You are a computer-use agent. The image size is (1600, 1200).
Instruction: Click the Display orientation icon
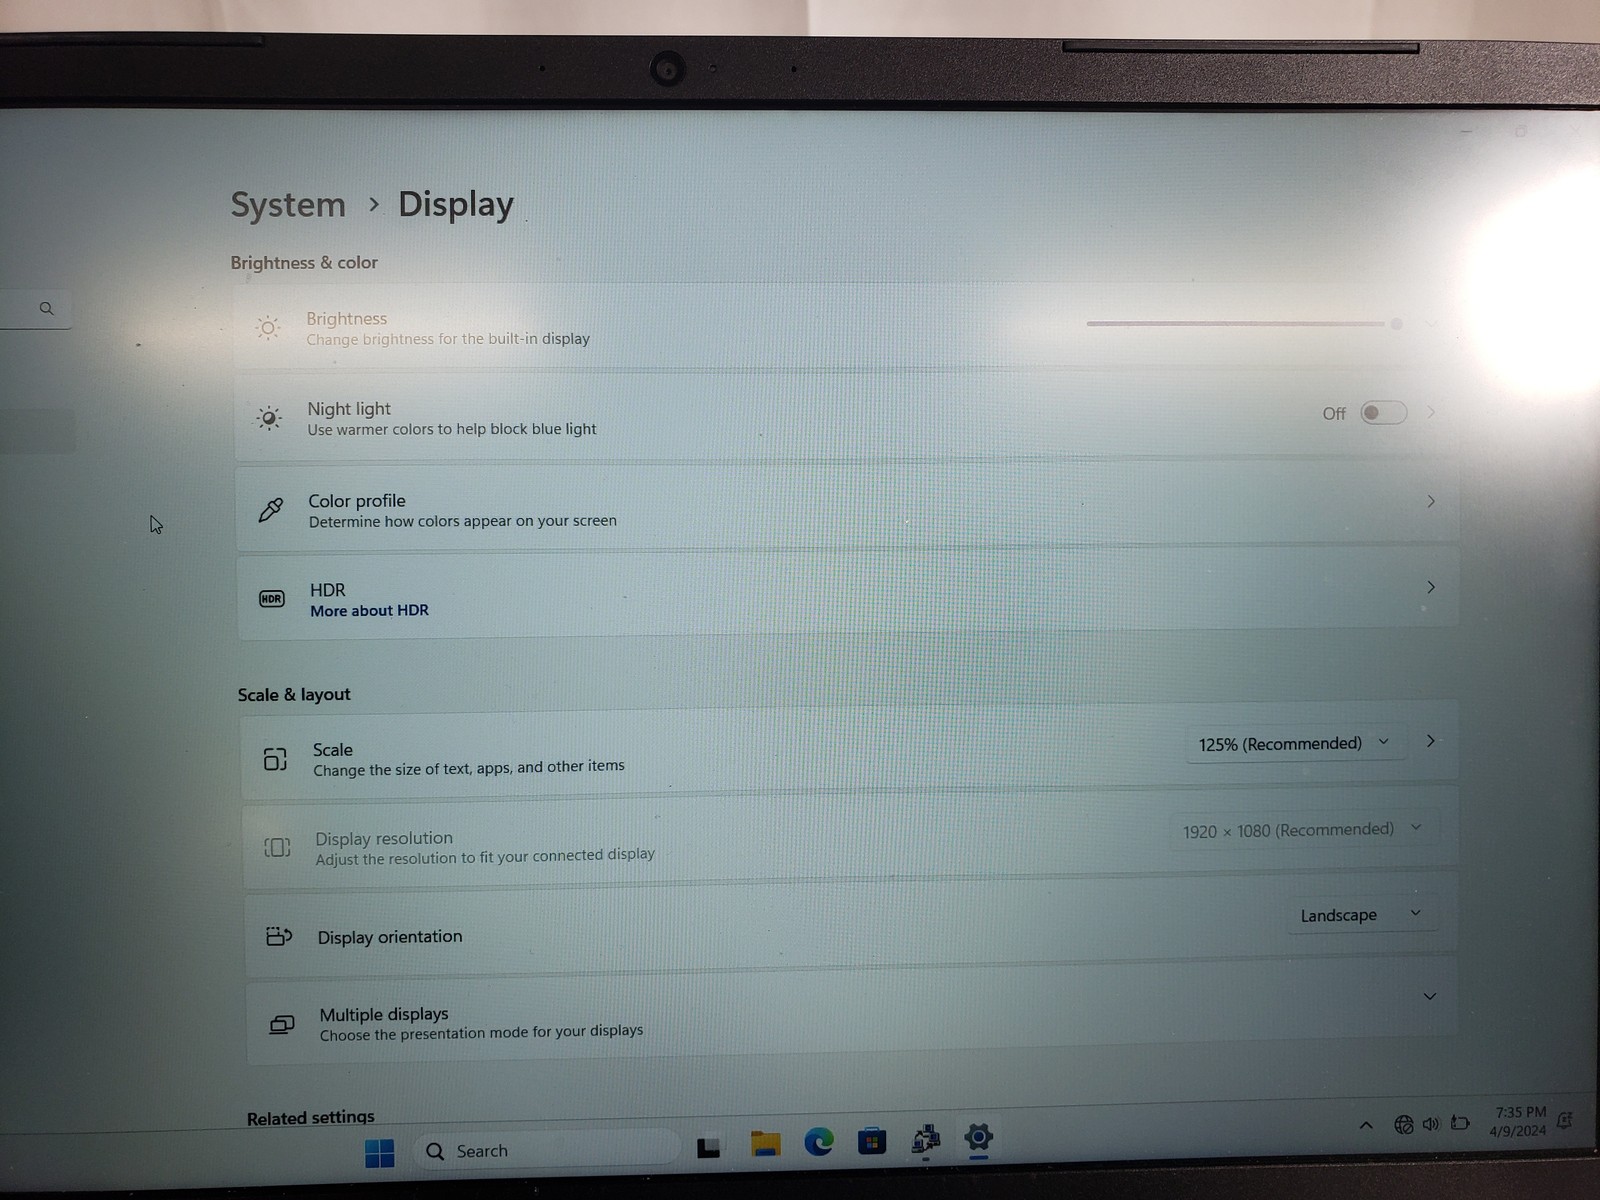point(279,937)
